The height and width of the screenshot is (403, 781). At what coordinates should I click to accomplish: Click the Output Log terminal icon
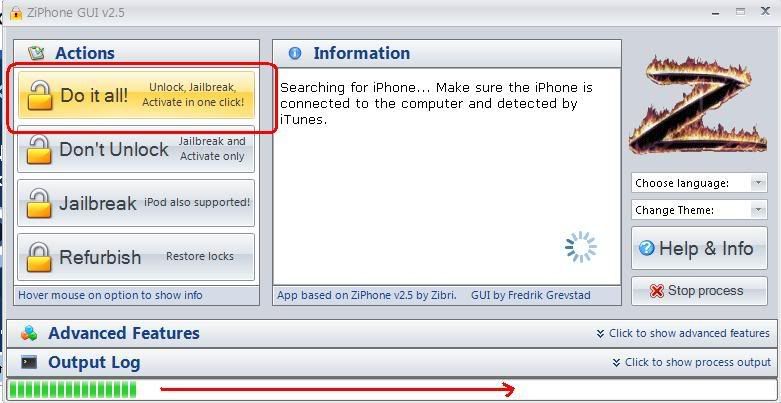pos(29,363)
